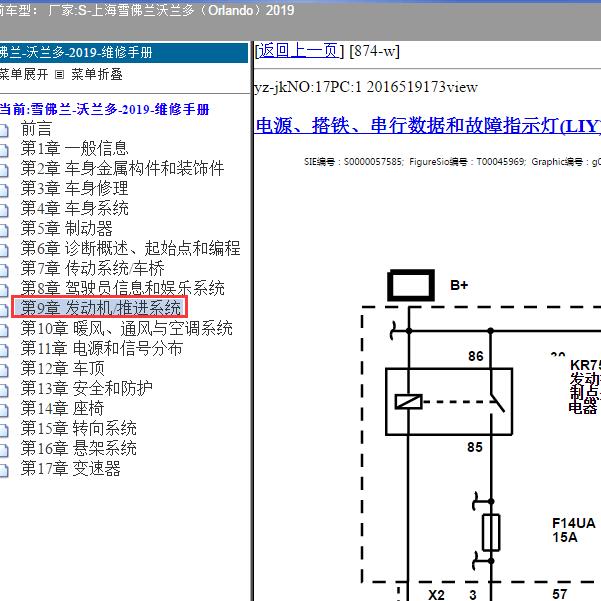
Task: Open 第12章 车顶
Action: (62, 368)
